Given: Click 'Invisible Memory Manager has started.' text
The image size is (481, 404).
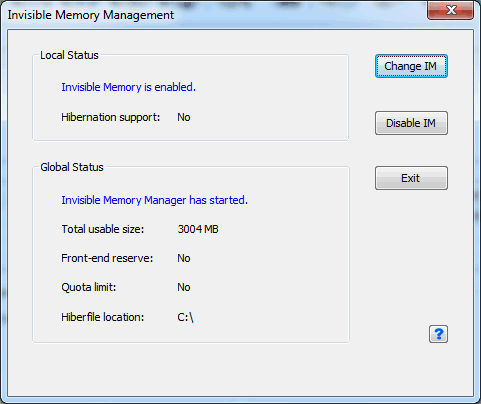Looking at the screenshot, I should (154, 200).
